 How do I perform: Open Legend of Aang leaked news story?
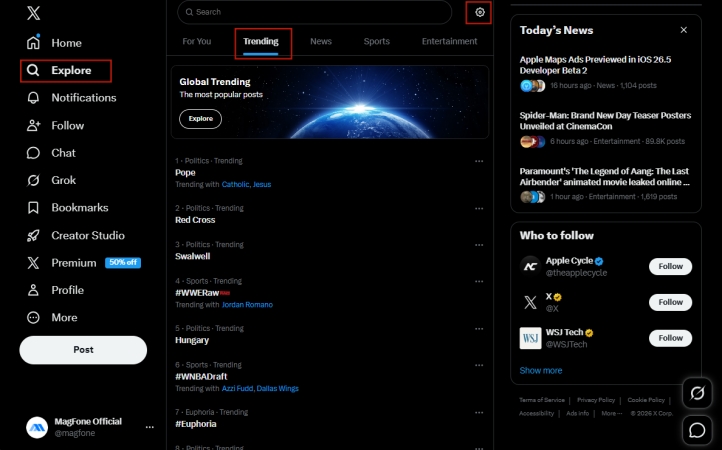(x=605, y=176)
